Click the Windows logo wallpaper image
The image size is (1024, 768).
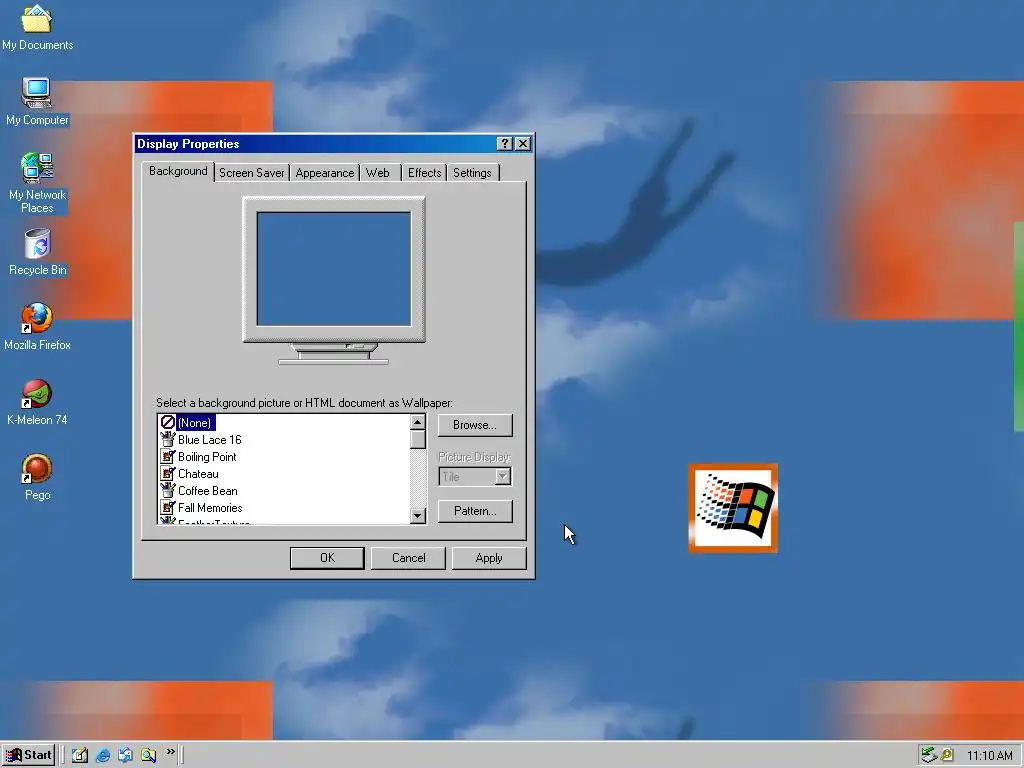click(x=733, y=508)
